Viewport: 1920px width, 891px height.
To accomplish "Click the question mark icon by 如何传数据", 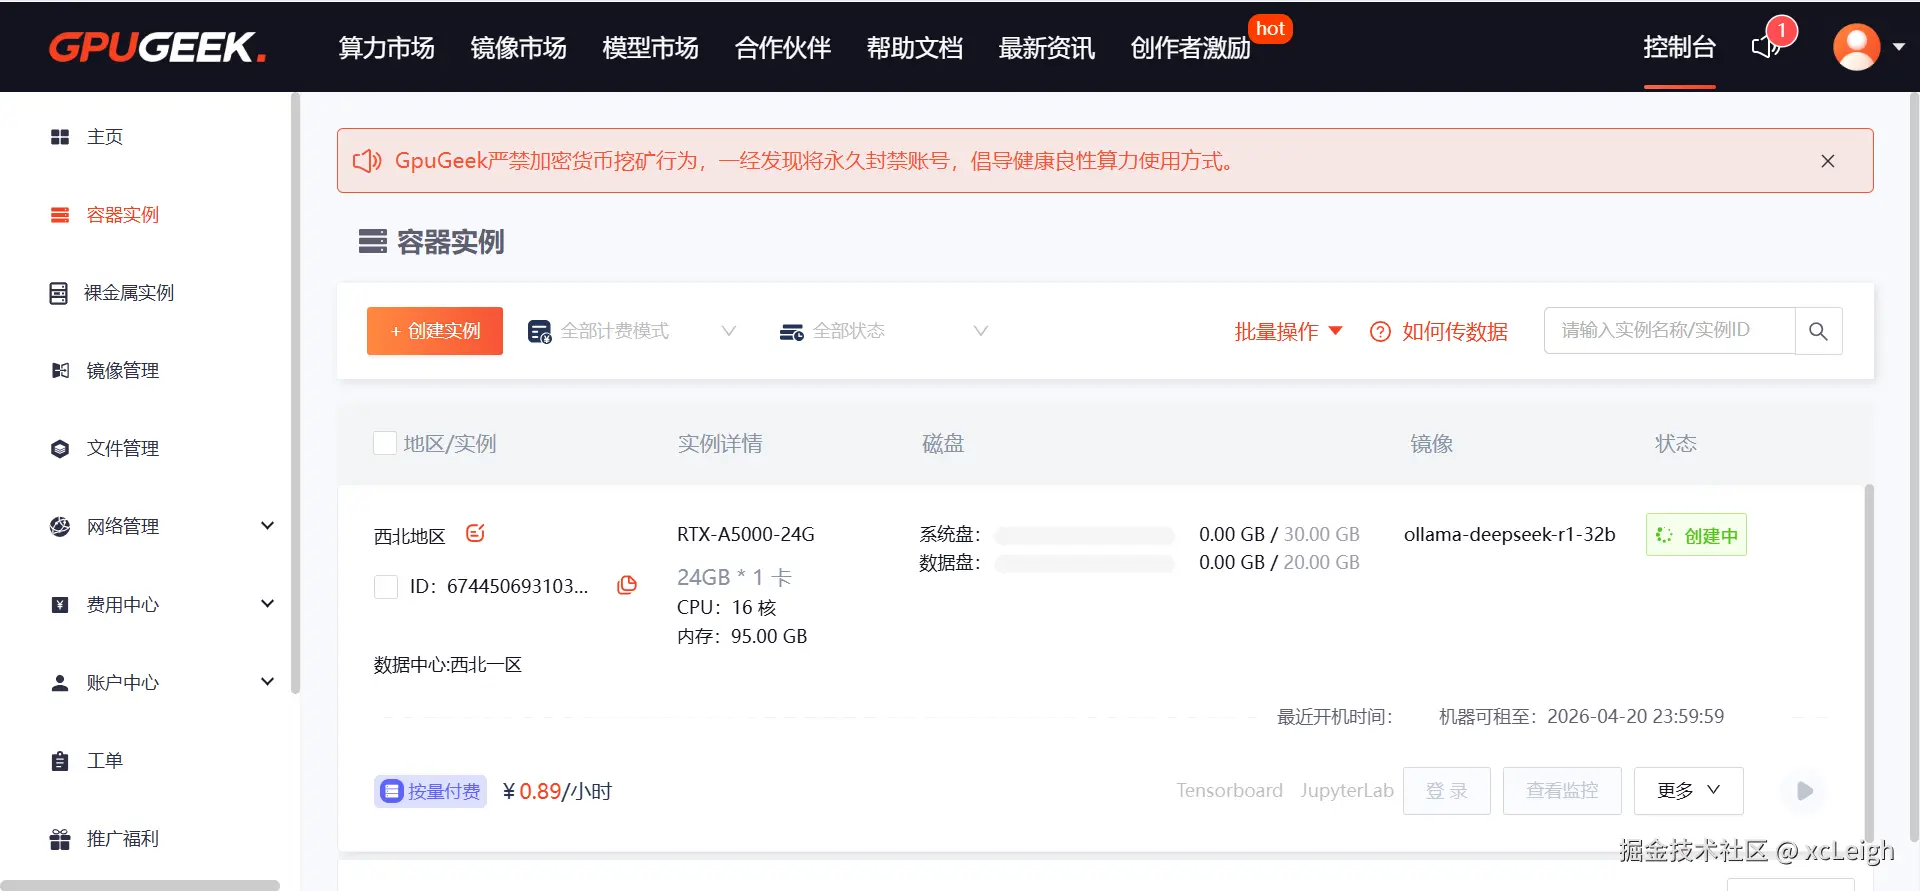I will (x=1380, y=332).
